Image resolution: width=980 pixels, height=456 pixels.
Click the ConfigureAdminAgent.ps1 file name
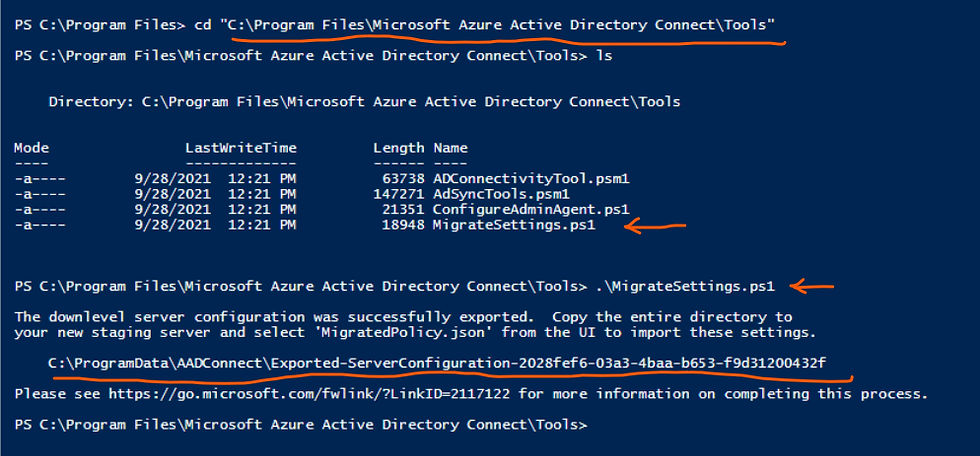[531, 209]
